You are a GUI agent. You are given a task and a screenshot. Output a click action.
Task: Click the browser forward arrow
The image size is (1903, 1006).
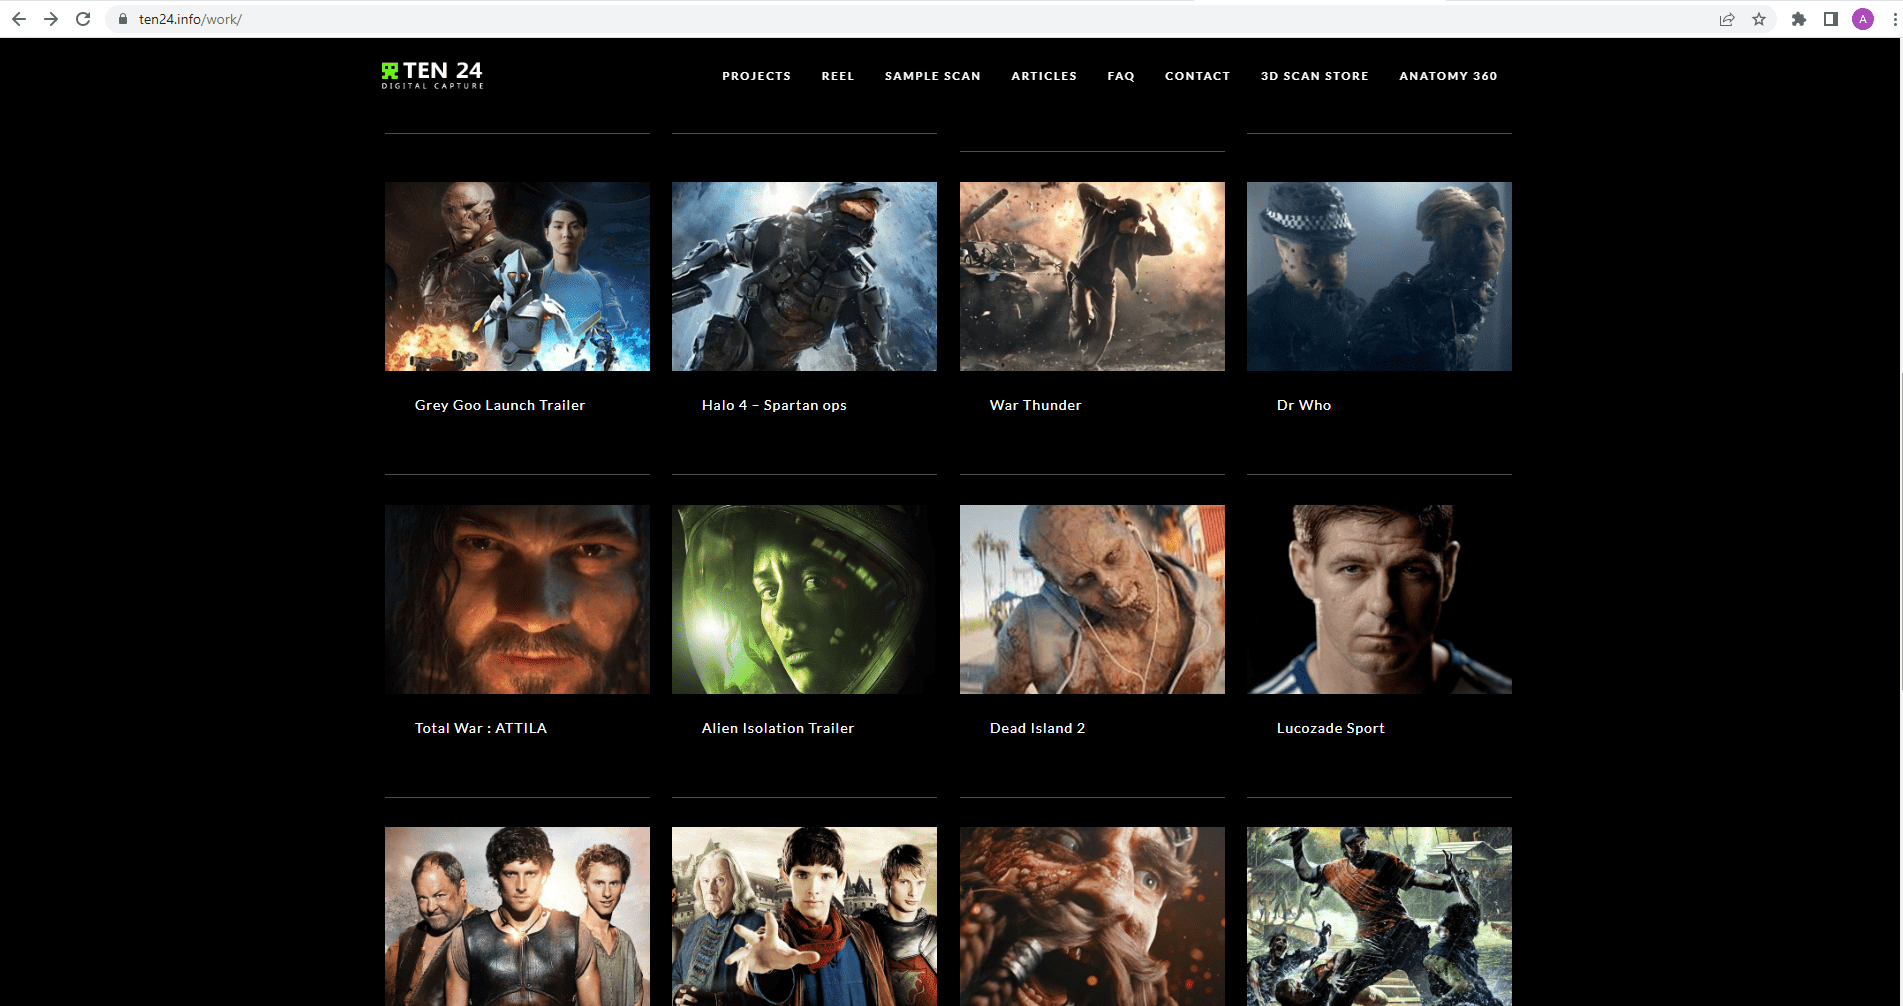(x=51, y=19)
